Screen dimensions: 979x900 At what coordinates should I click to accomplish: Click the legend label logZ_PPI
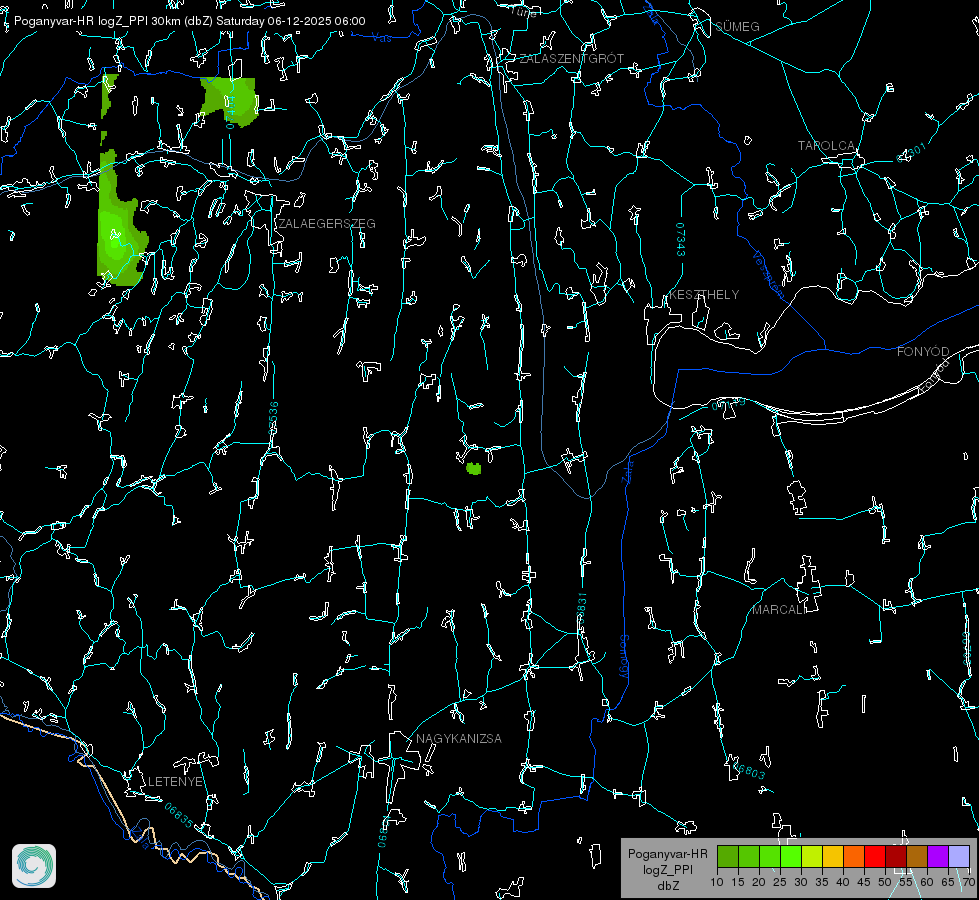pyautogui.click(x=667, y=869)
